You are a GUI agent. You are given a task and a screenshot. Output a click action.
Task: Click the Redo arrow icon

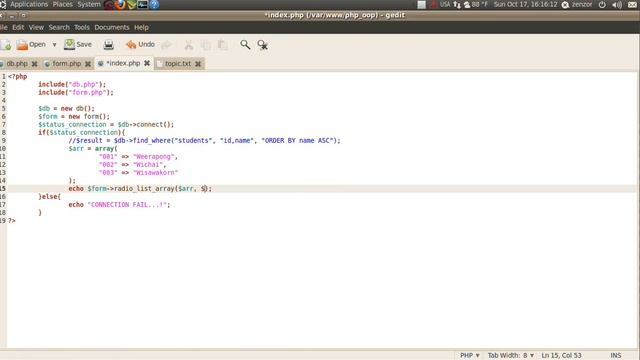[166, 45]
